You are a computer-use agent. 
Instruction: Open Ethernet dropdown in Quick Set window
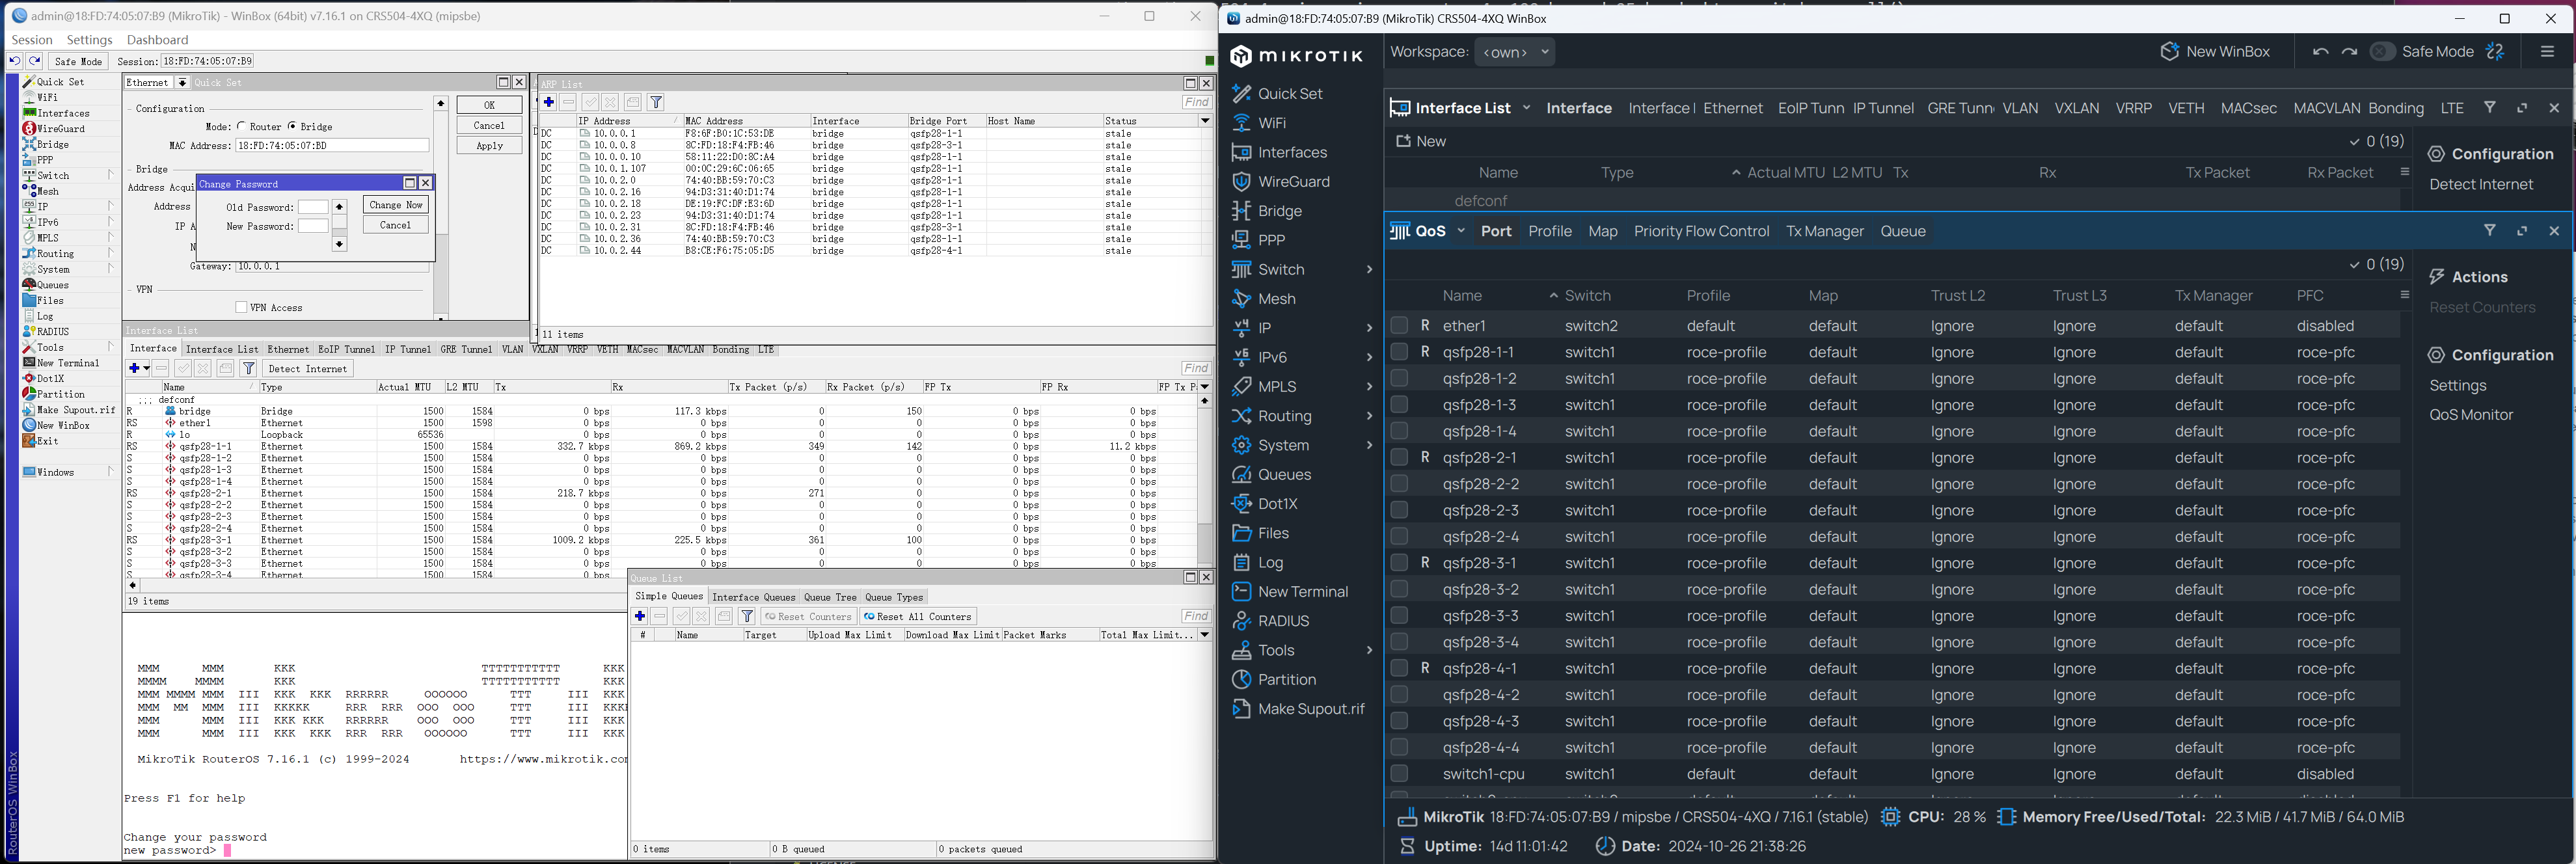(x=182, y=83)
